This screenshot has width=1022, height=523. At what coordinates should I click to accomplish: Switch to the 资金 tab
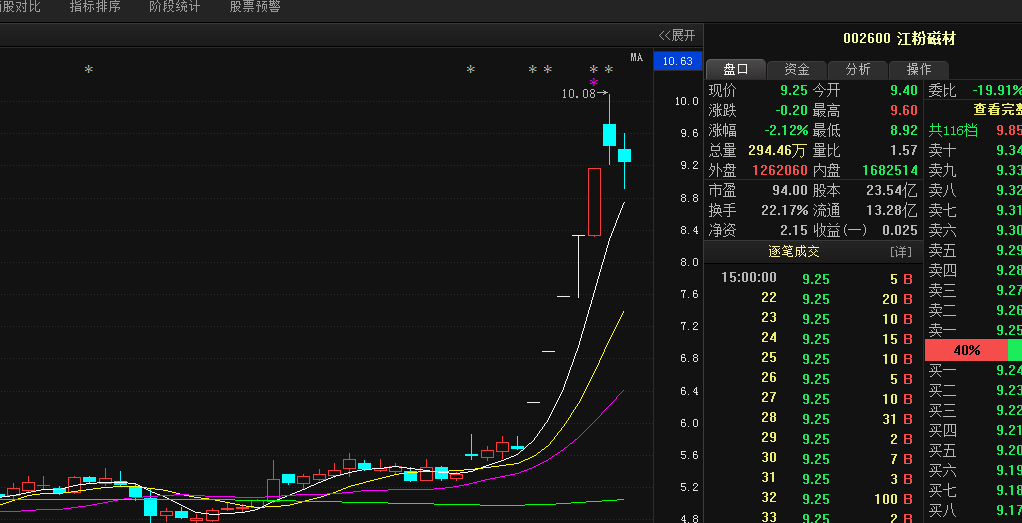click(796, 69)
